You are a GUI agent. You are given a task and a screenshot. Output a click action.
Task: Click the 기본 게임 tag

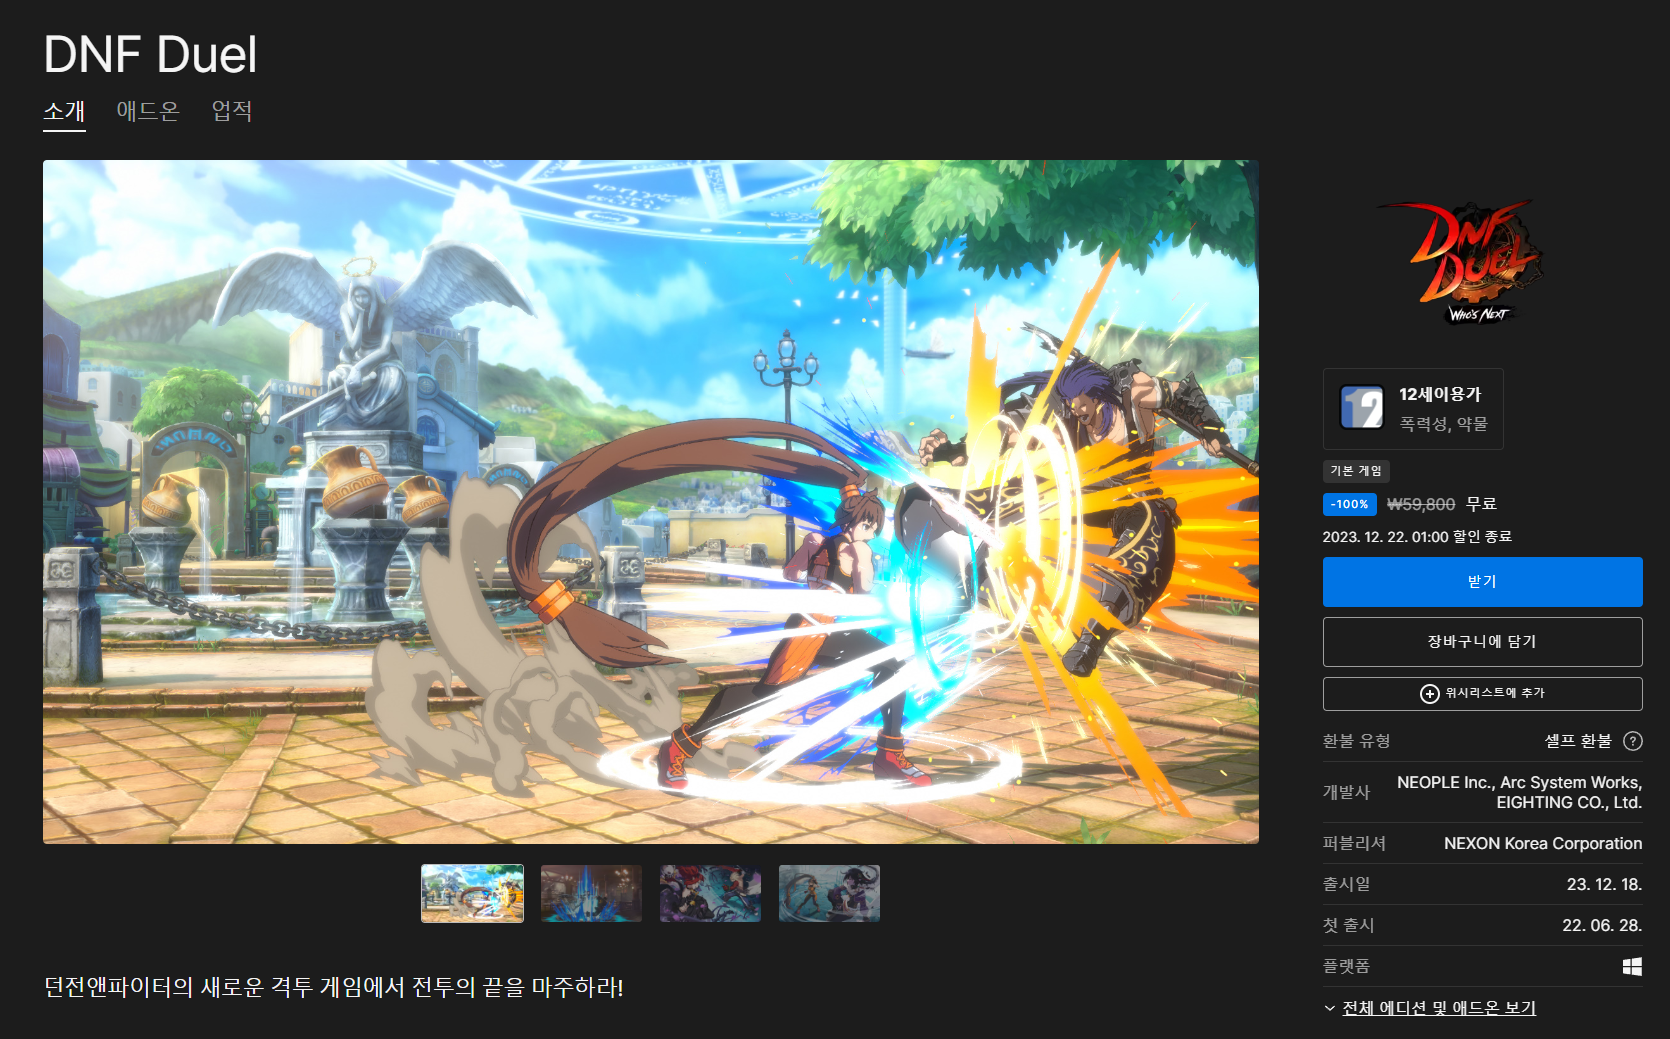point(1356,471)
